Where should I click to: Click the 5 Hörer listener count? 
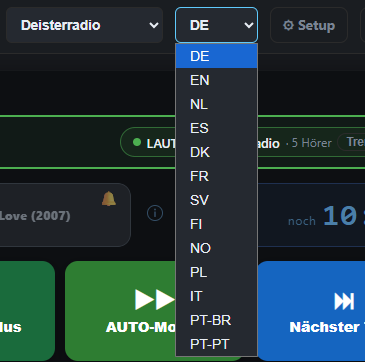pos(311,143)
